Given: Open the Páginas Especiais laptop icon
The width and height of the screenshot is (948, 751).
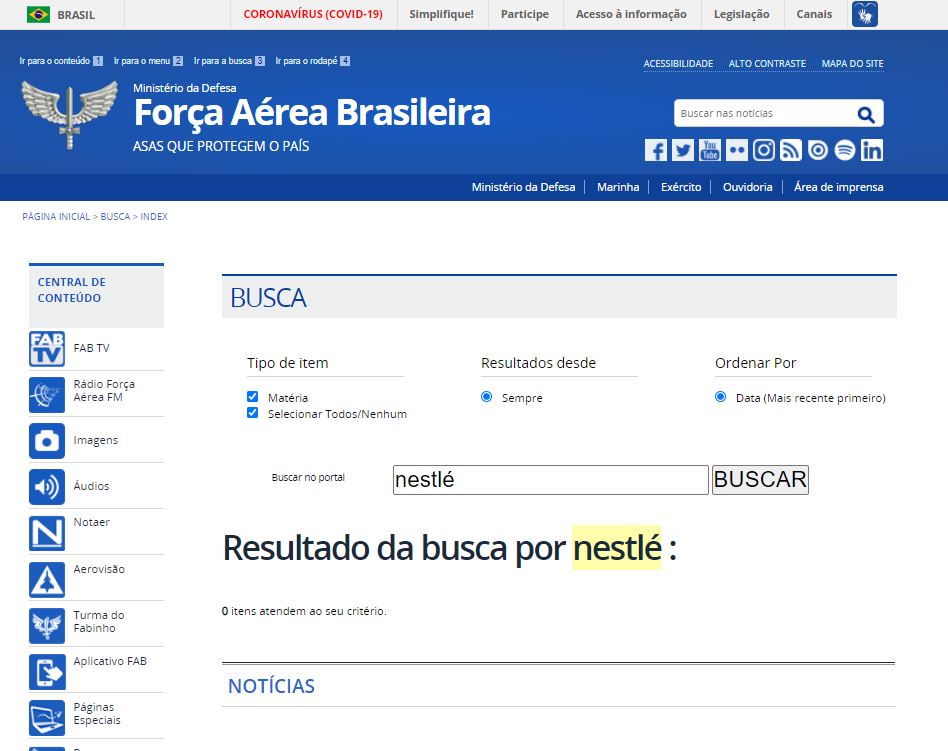Looking at the screenshot, I should click(x=47, y=718).
